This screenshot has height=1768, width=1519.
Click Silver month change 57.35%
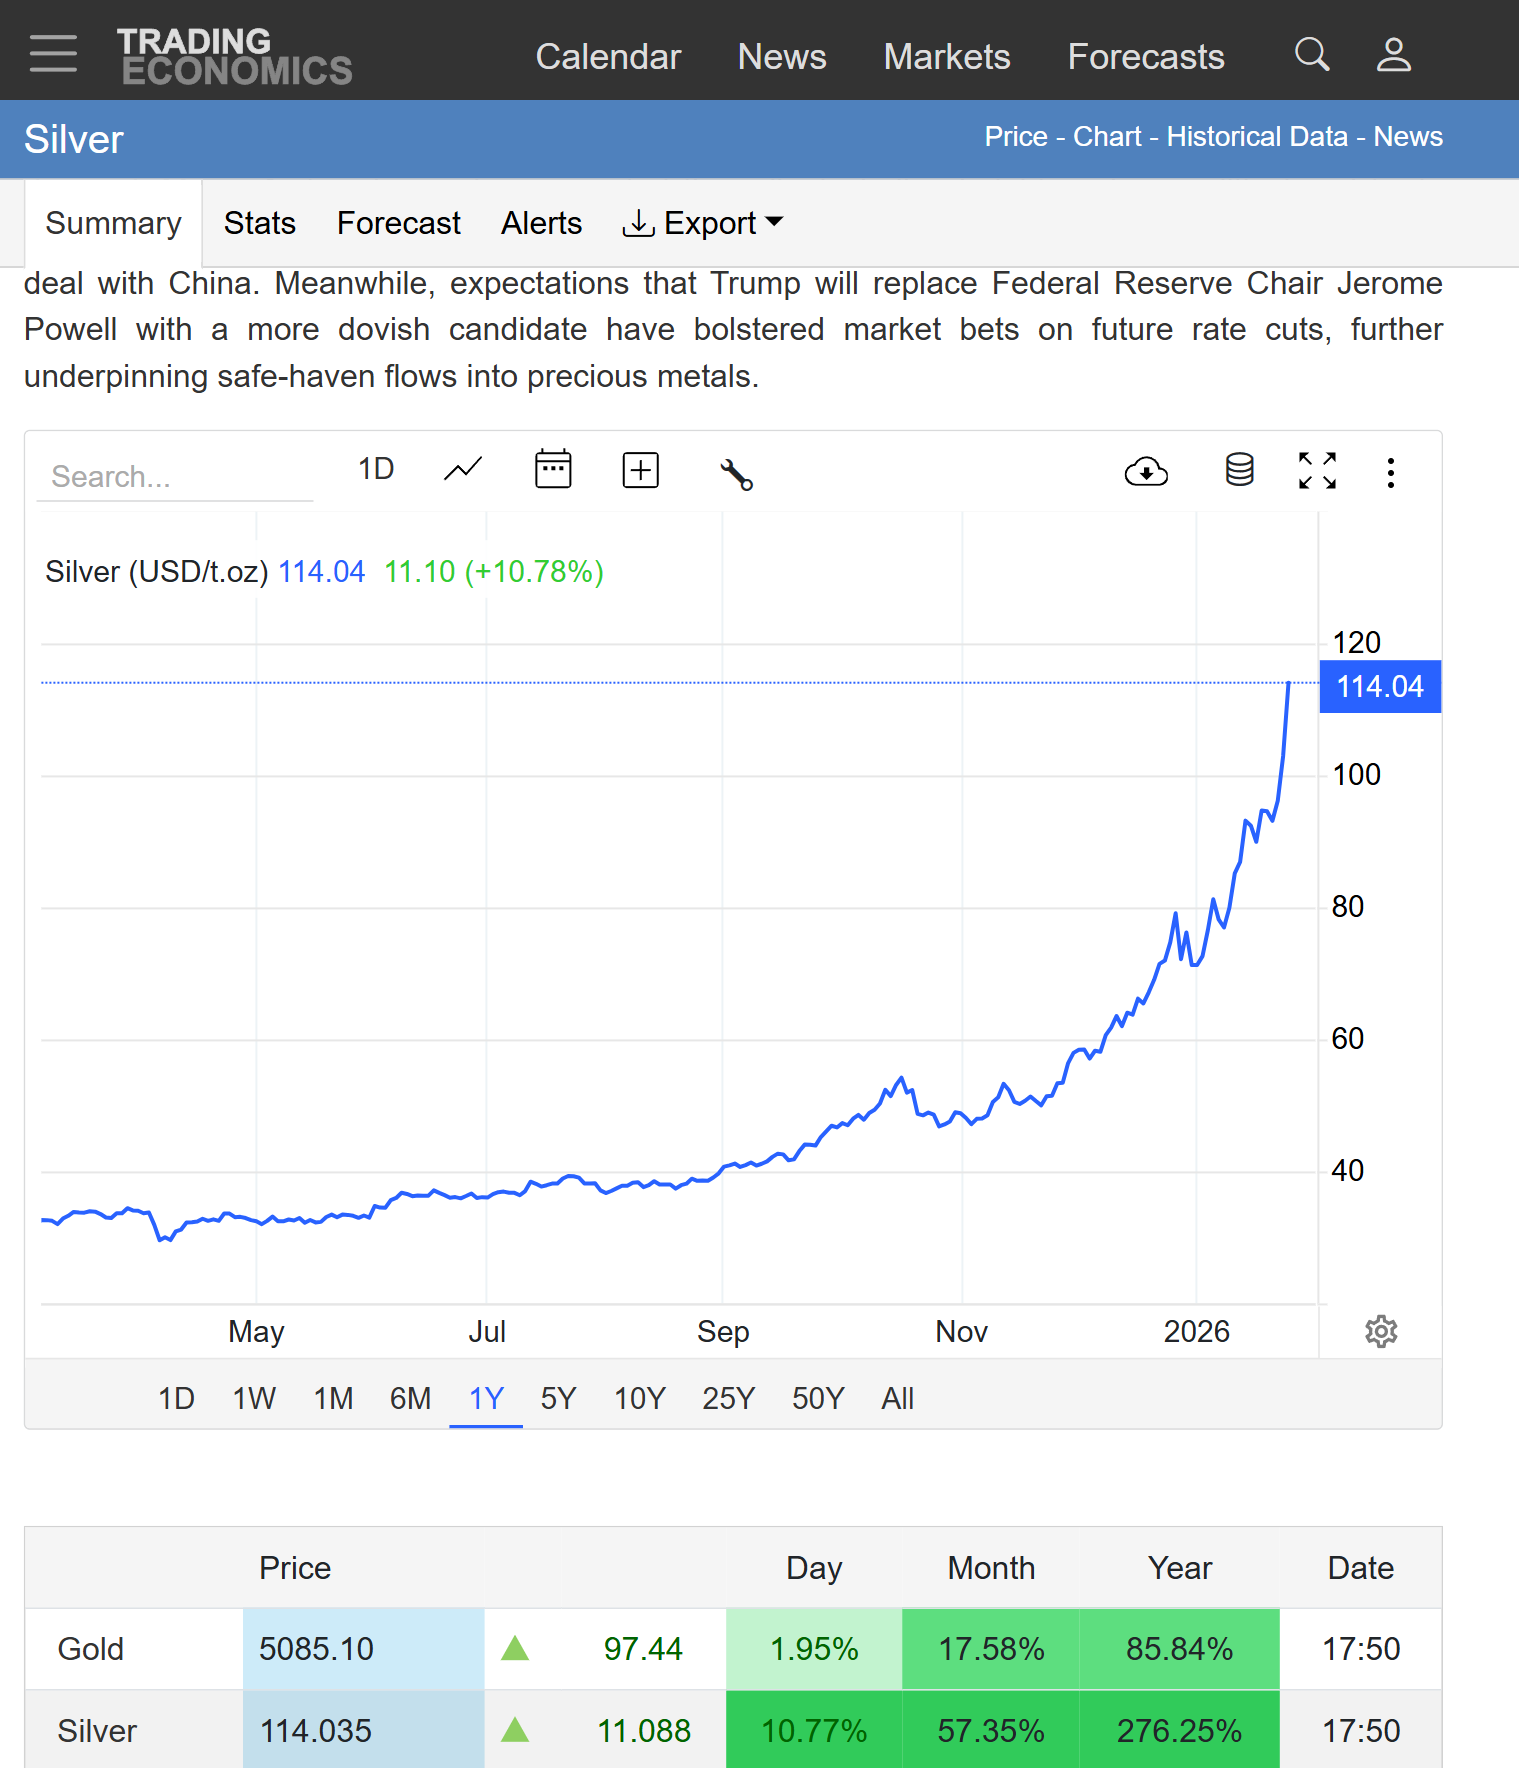991,1731
